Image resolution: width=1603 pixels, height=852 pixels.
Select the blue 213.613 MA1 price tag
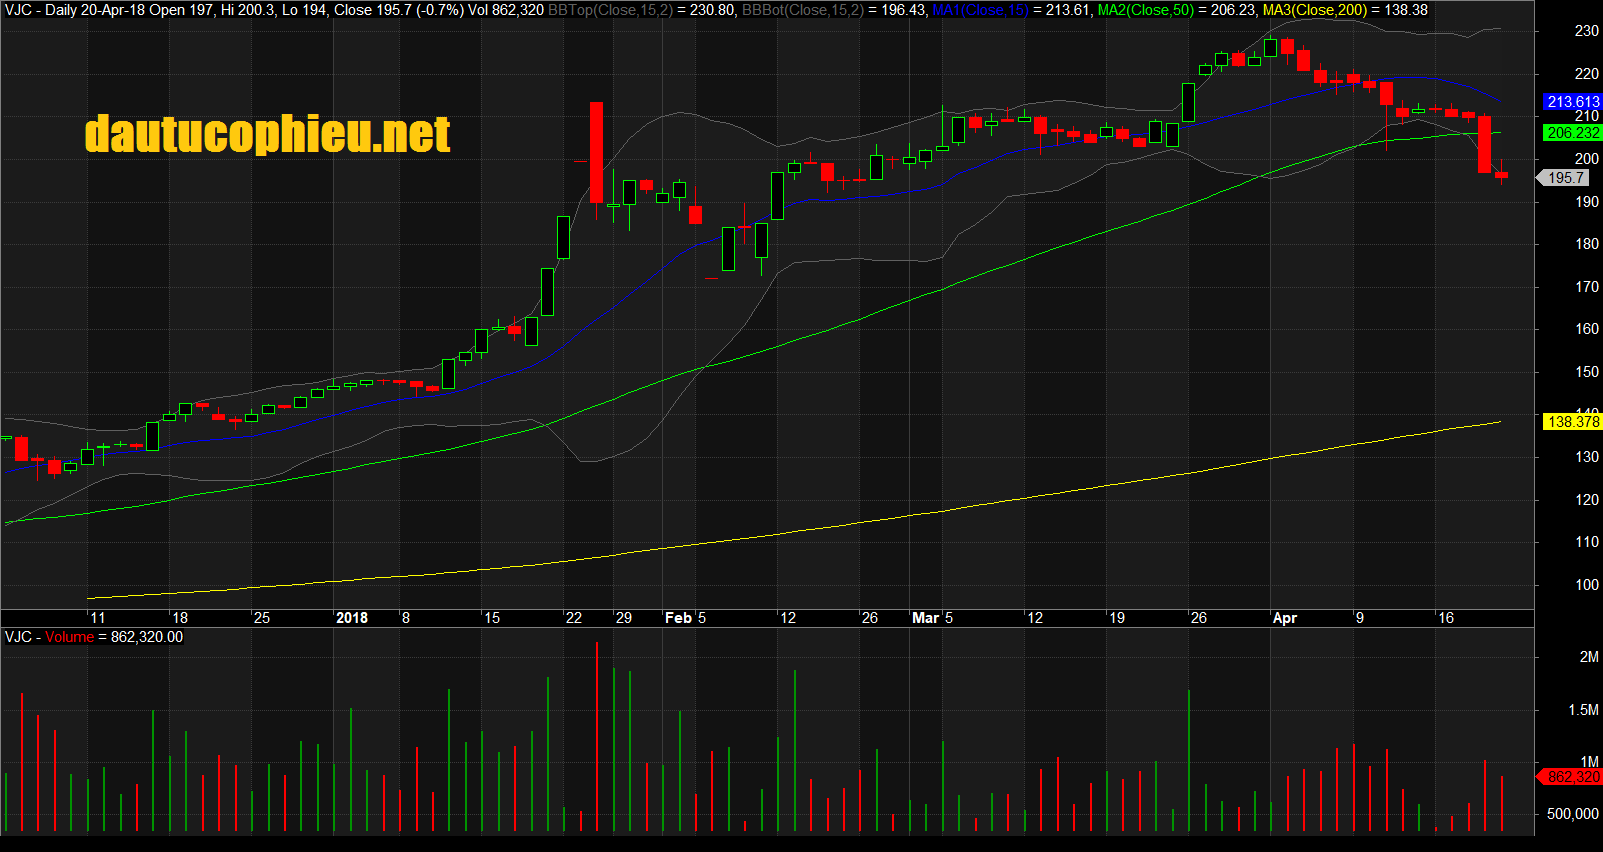(1572, 102)
